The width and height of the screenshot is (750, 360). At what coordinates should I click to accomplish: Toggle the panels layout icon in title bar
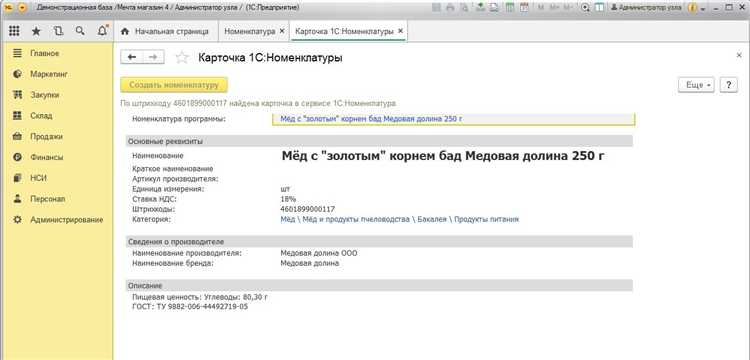(x=599, y=8)
